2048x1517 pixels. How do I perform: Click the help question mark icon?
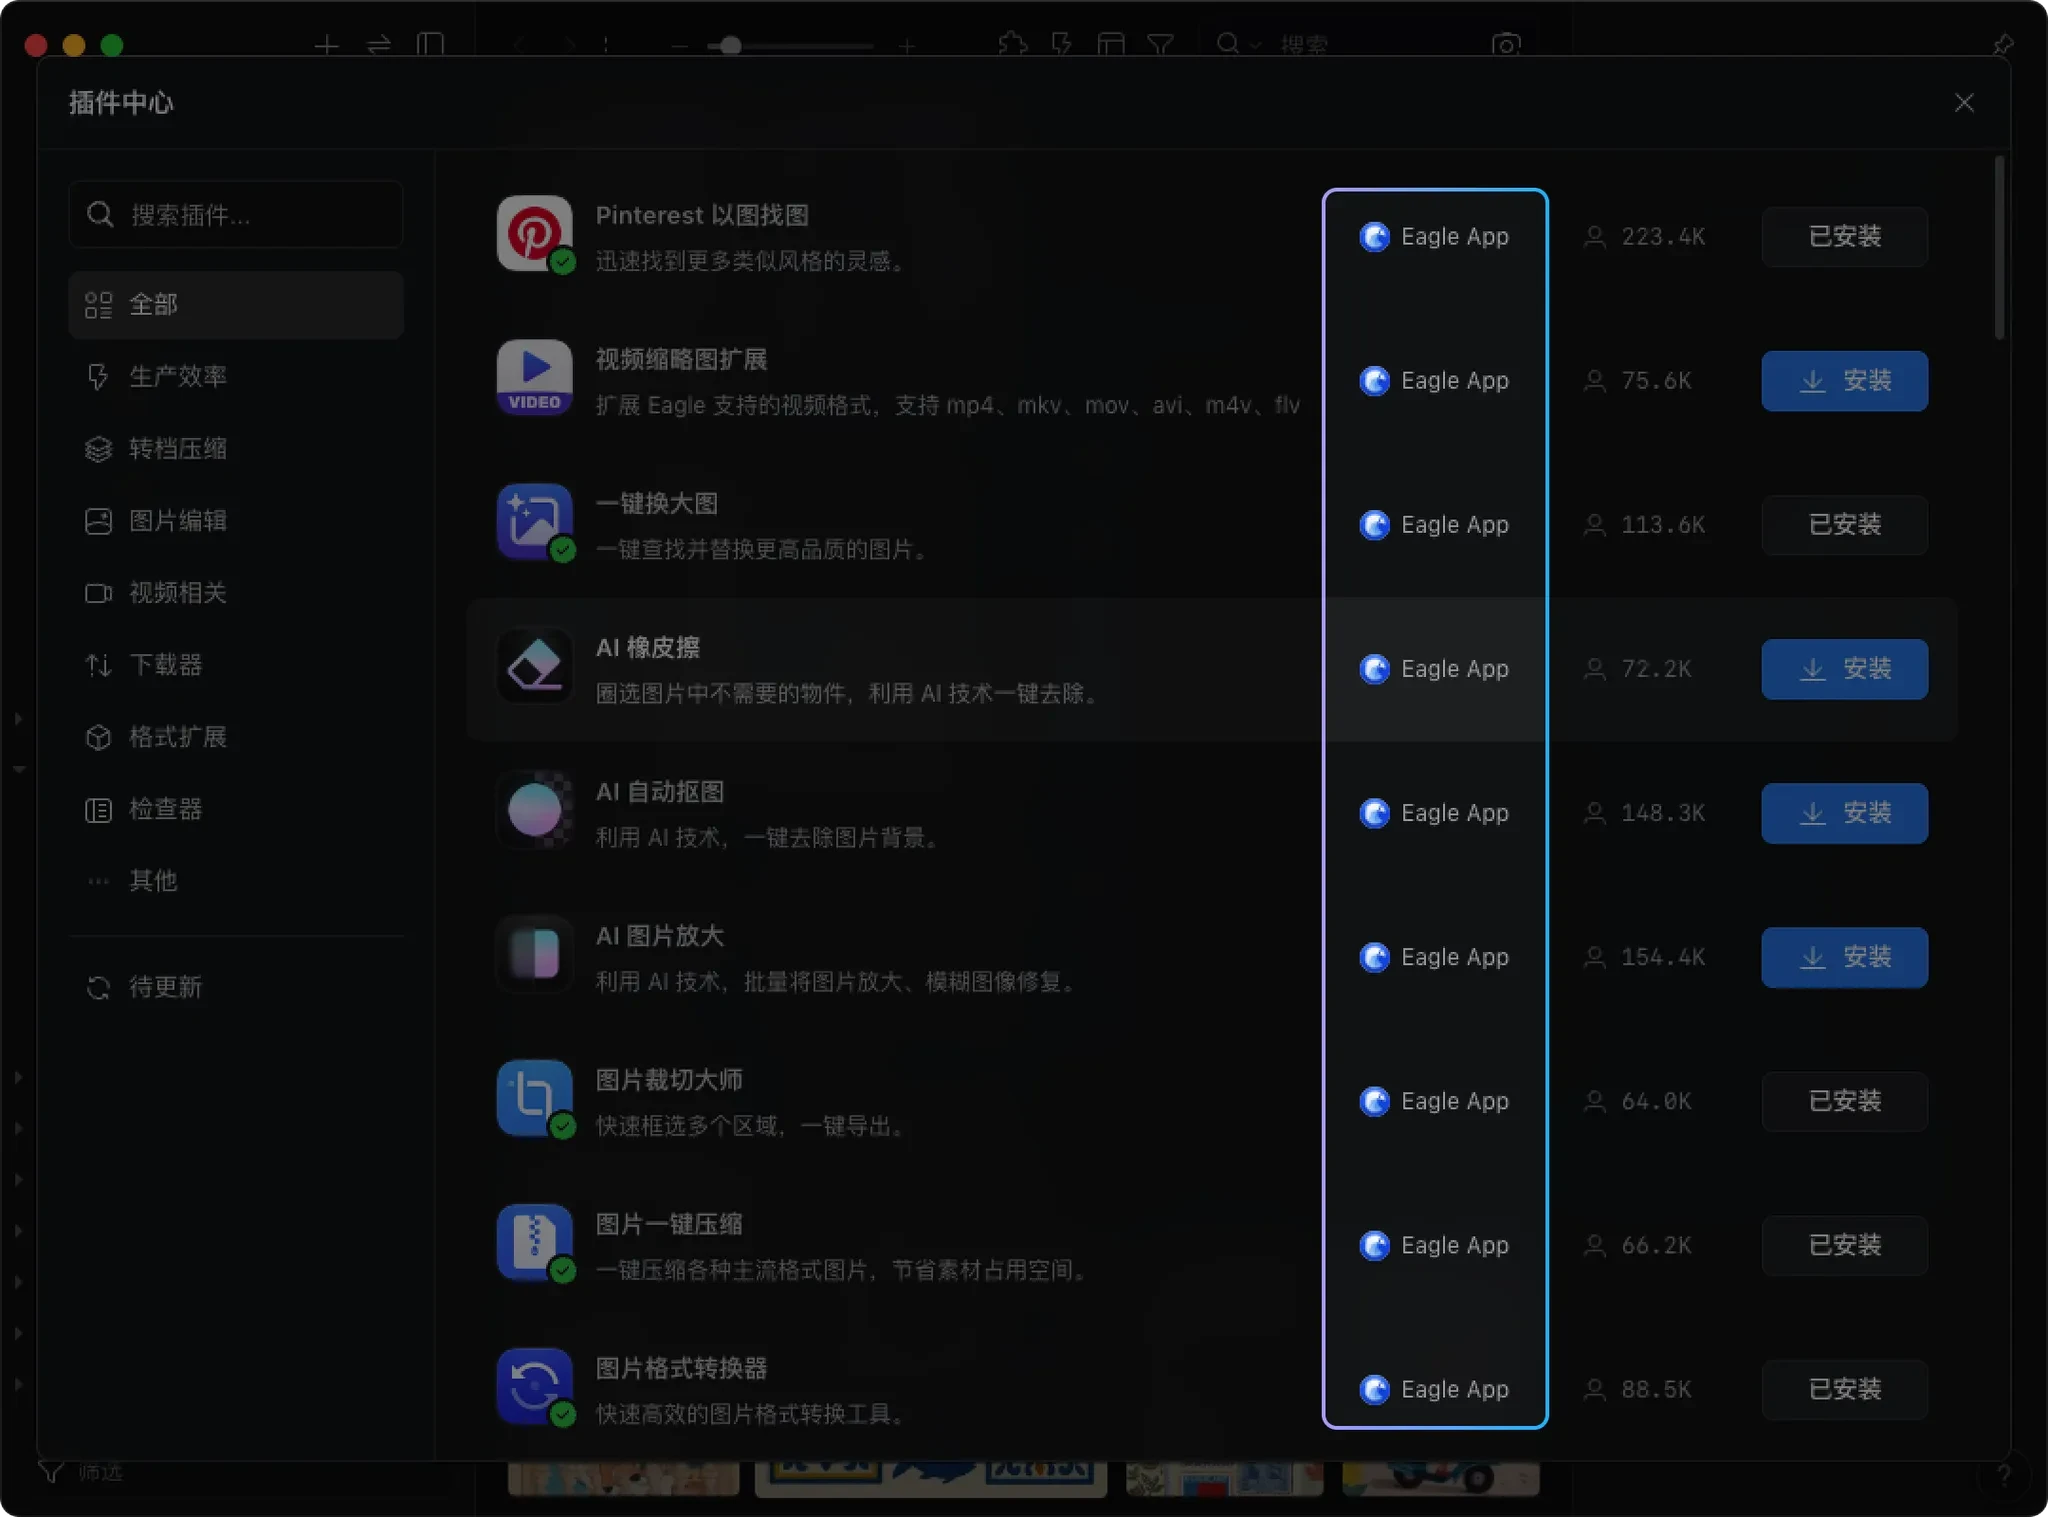[2003, 1475]
